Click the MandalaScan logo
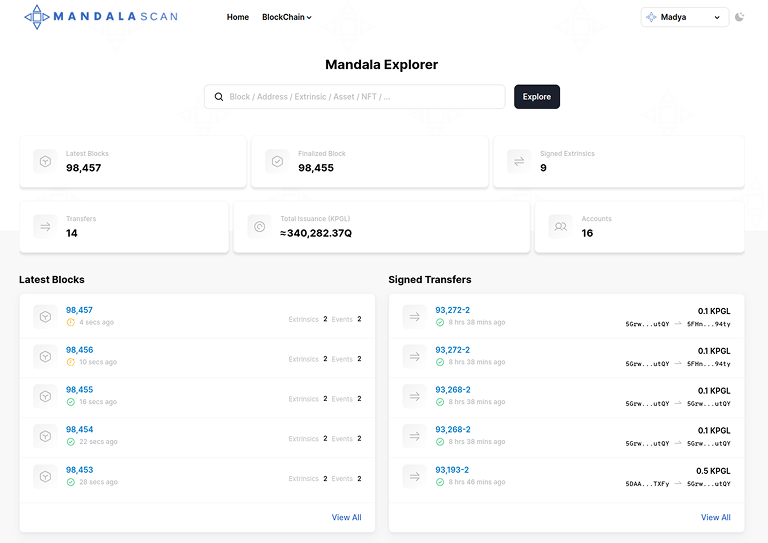Viewport: 768px width, 543px height. (100, 17)
